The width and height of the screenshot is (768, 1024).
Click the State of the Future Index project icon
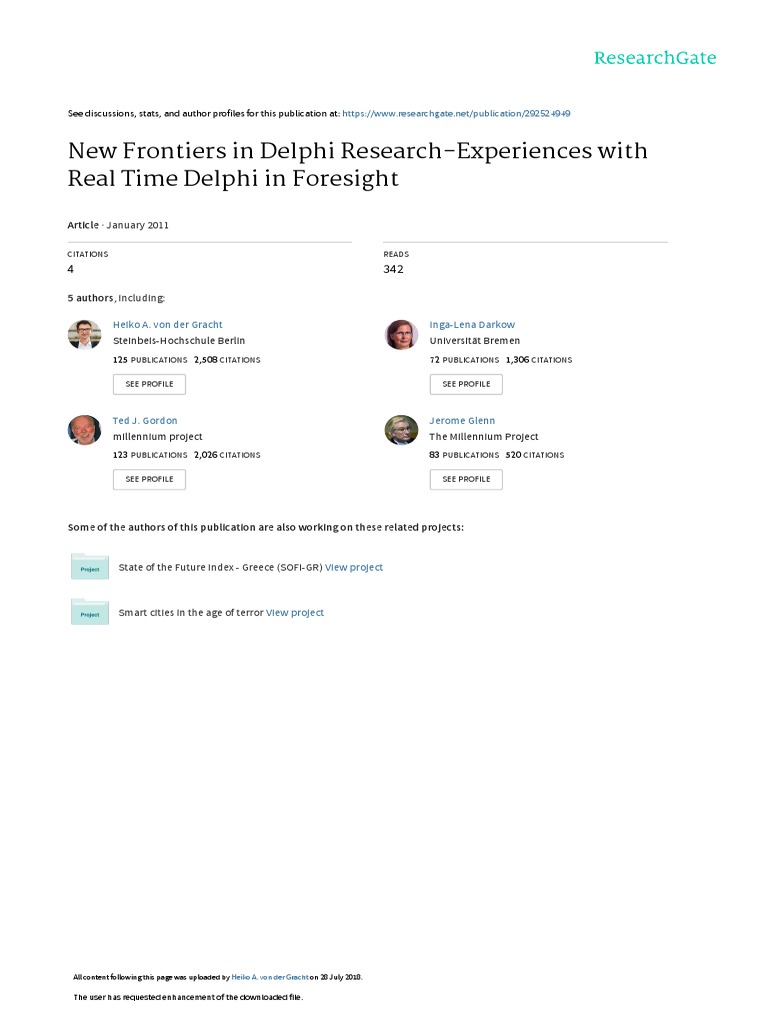click(90, 567)
